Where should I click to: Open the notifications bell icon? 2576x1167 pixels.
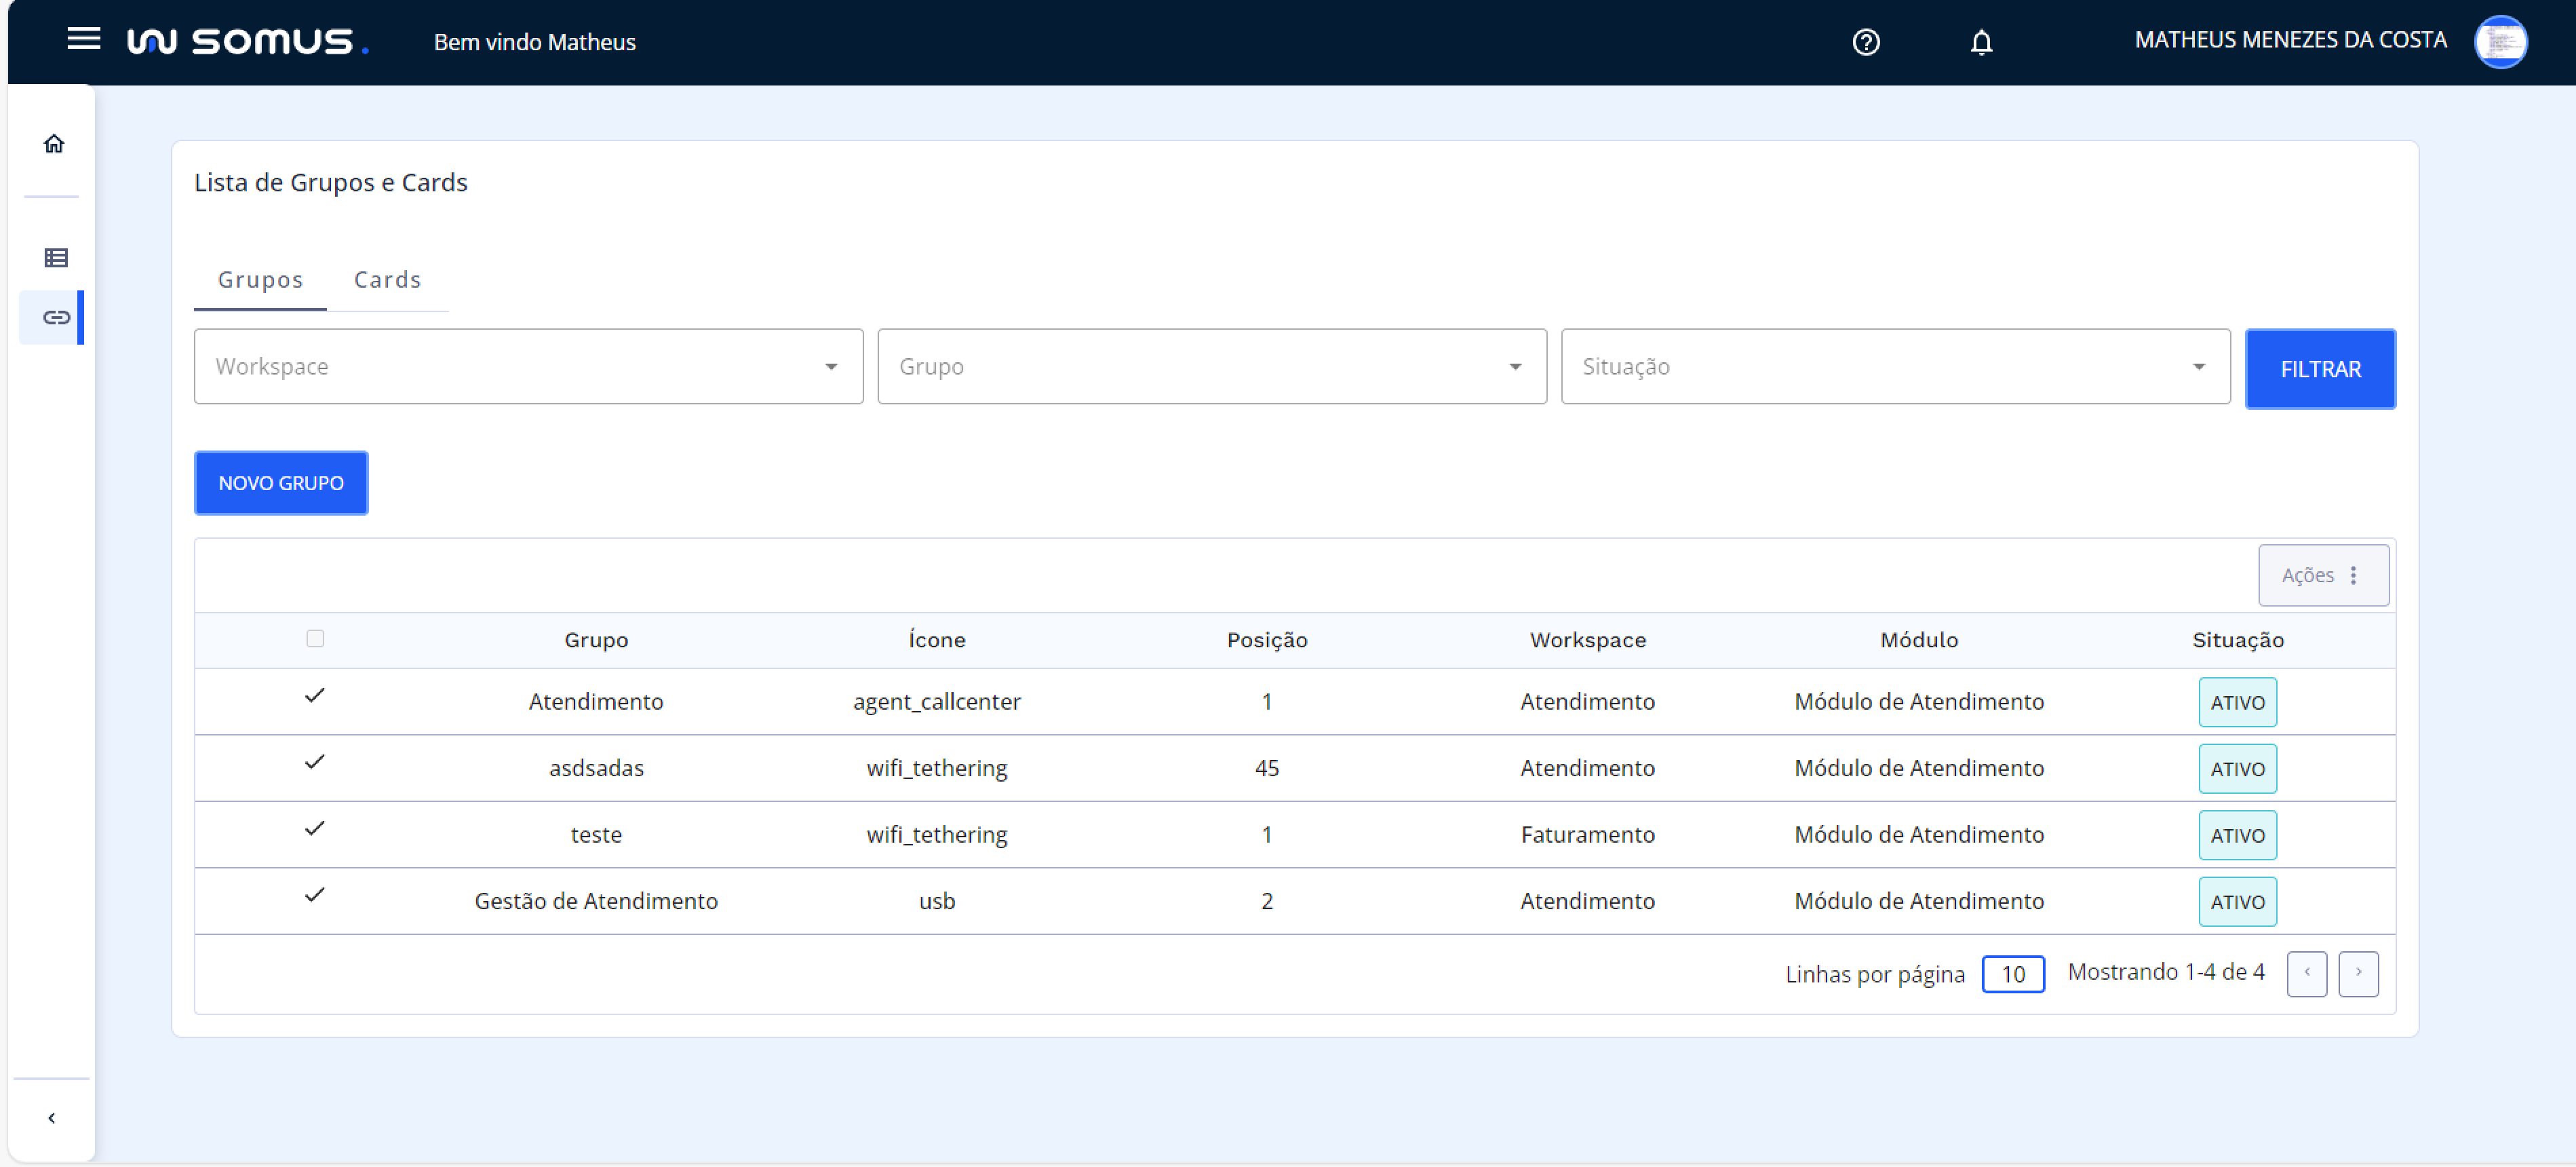tap(1980, 42)
